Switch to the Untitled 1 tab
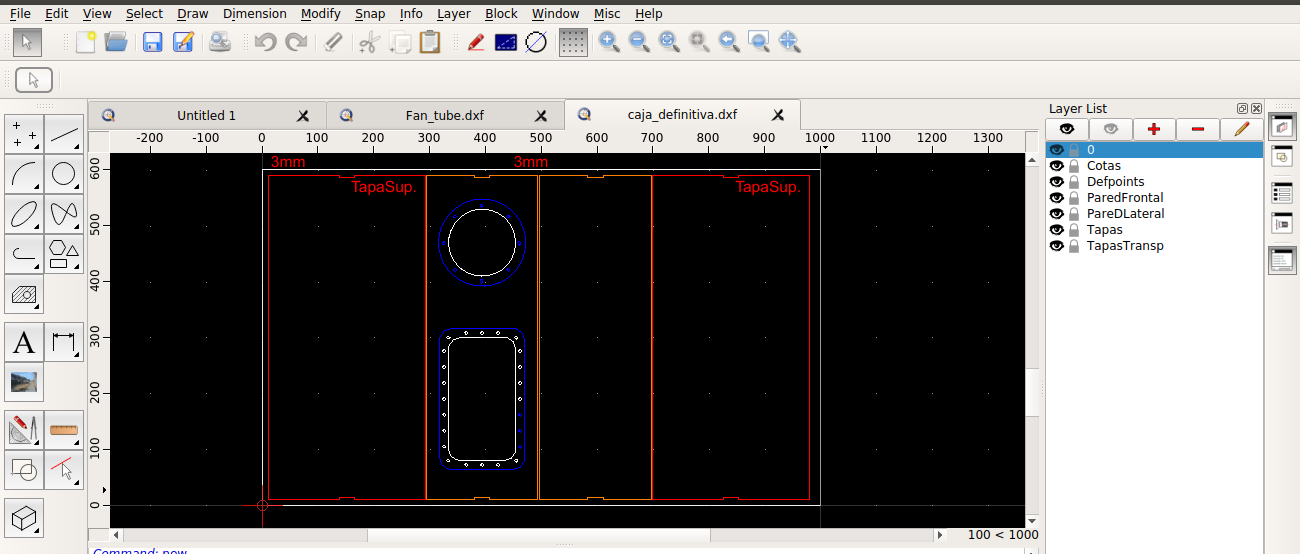Image resolution: width=1300 pixels, height=554 pixels. (206, 115)
